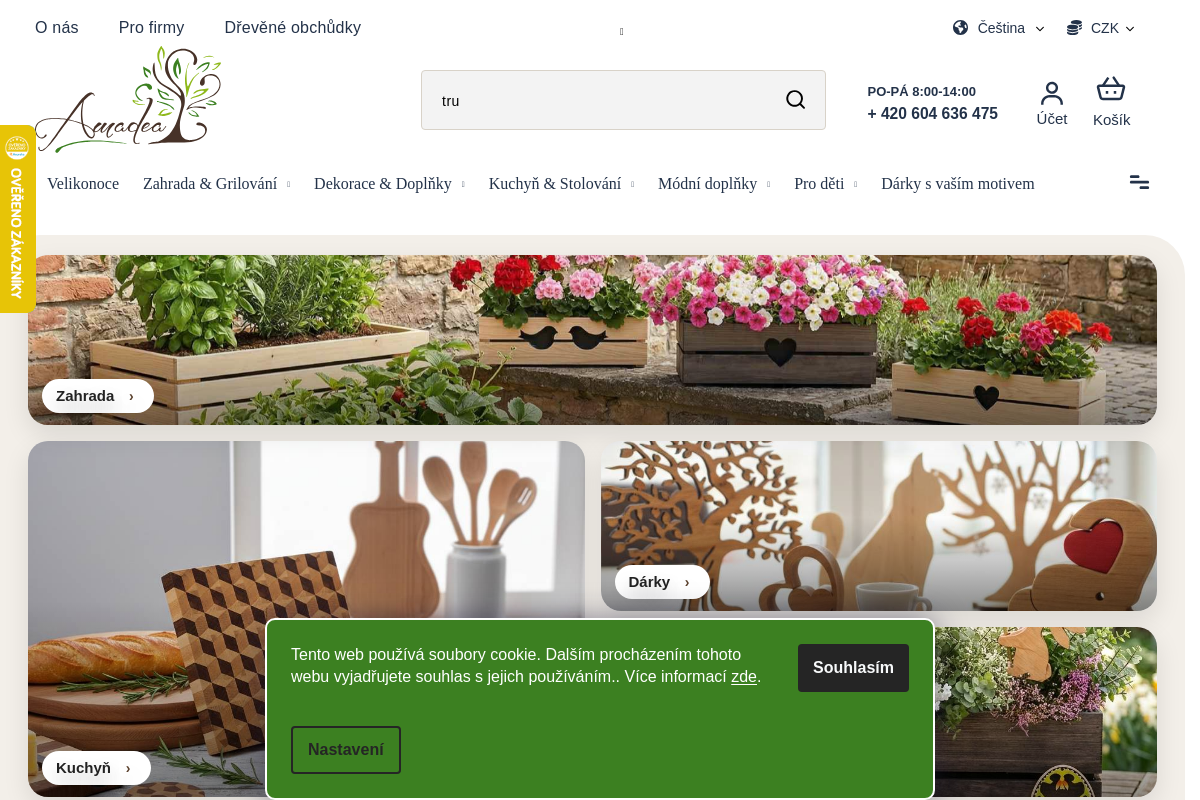The width and height of the screenshot is (1200, 800).
Task: Open the Ověřeno zákazníky side badge
Action: (x=17, y=219)
